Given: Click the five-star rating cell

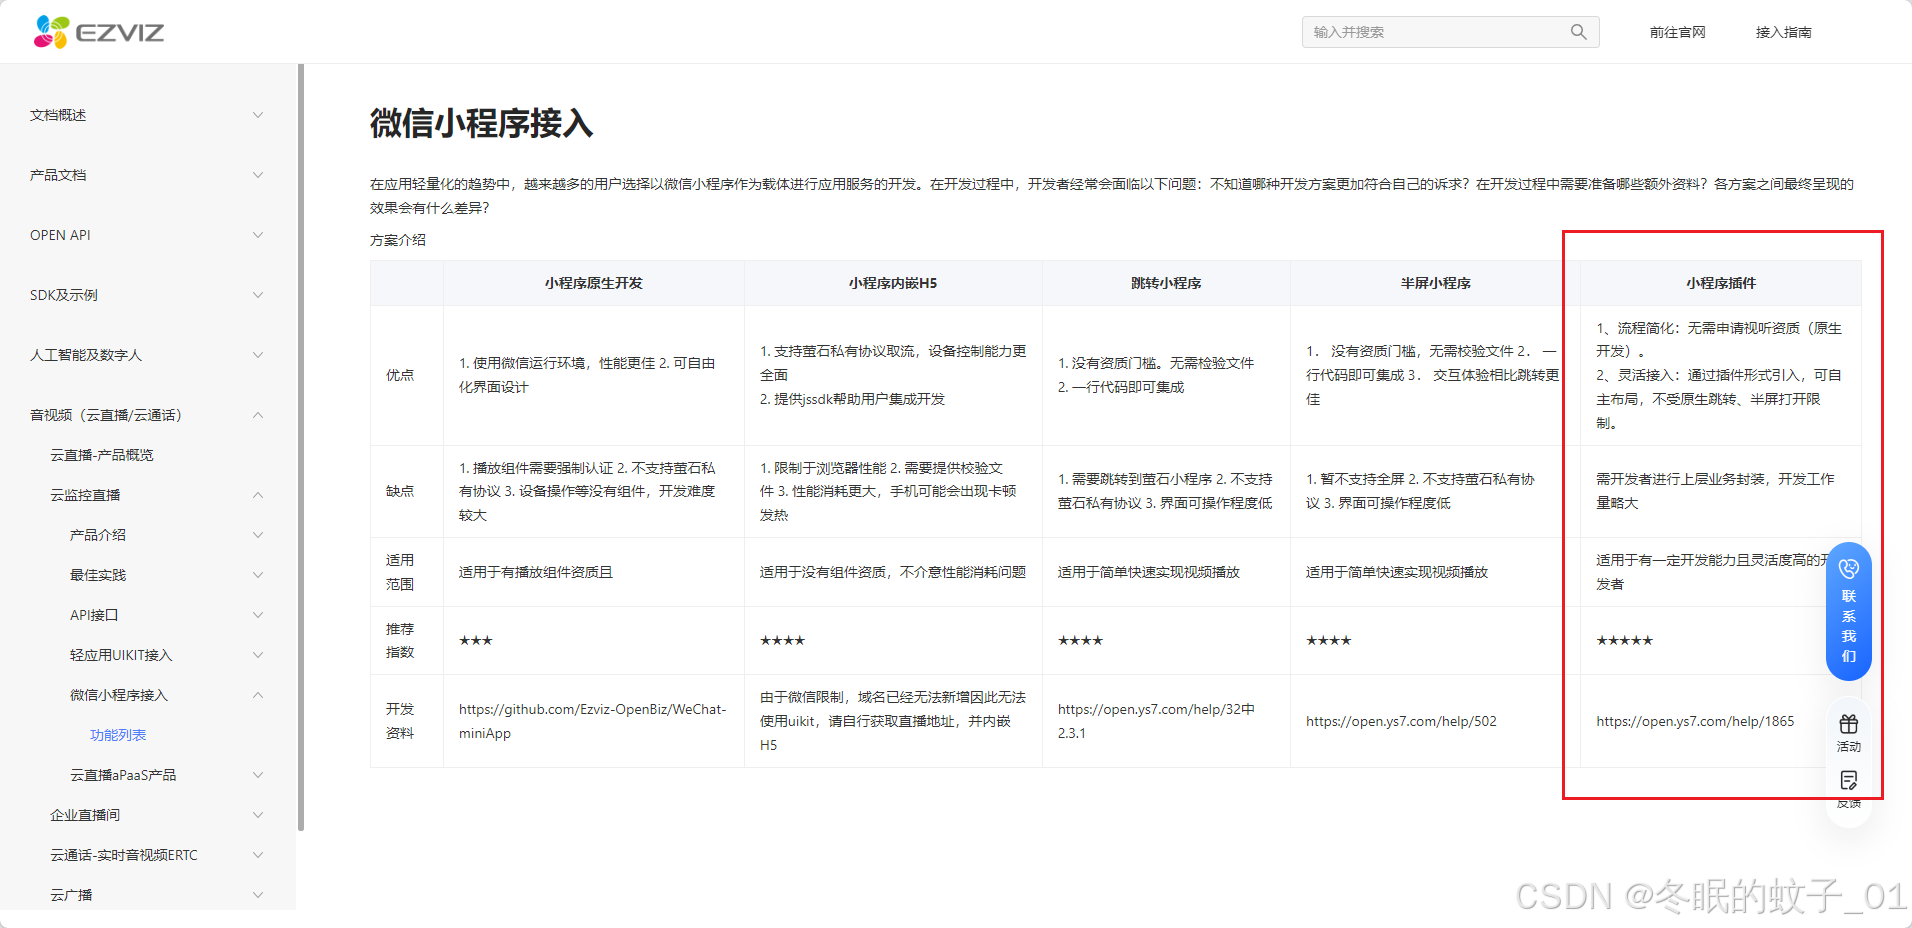Looking at the screenshot, I should [x=1720, y=640].
